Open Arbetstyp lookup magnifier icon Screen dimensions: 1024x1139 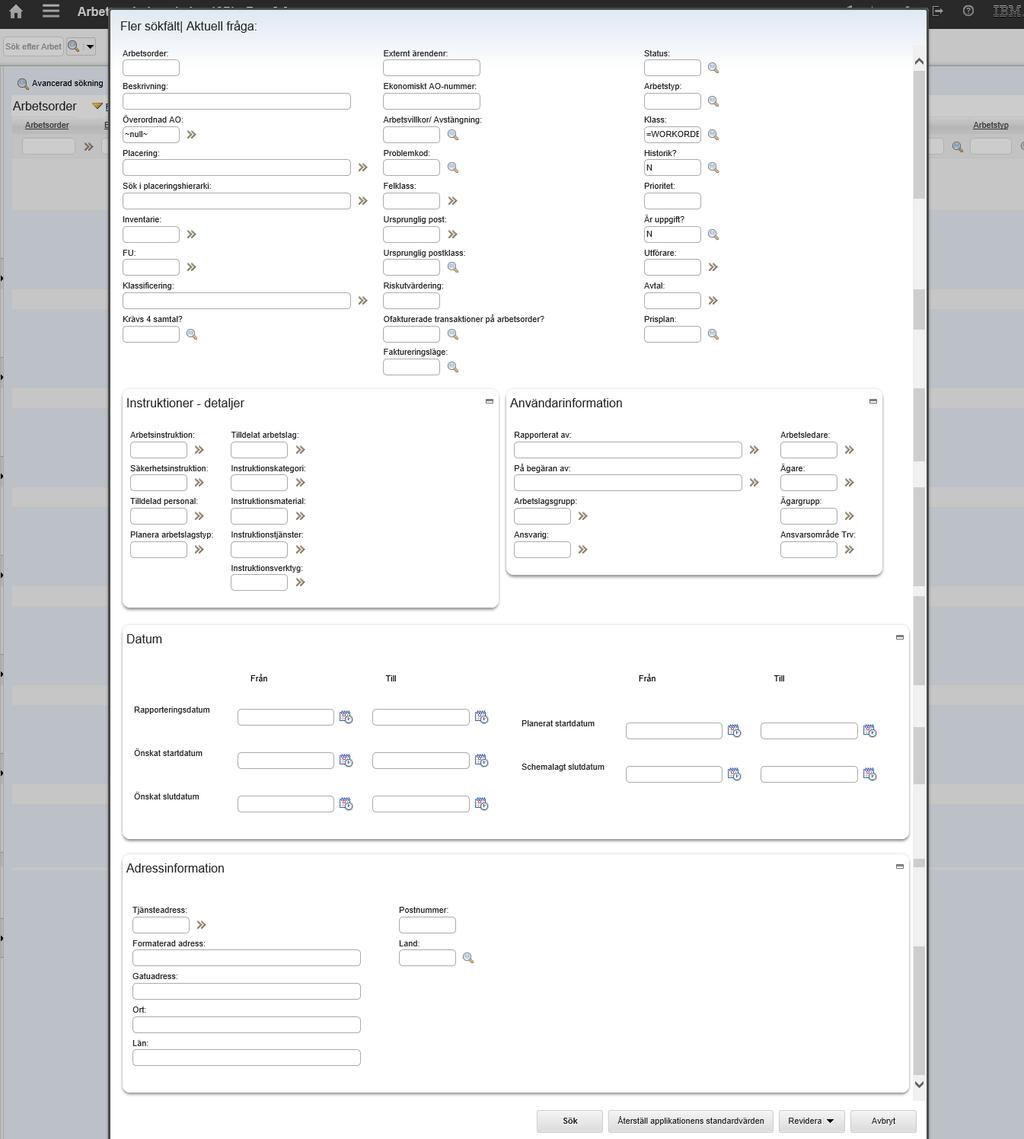[x=713, y=101]
